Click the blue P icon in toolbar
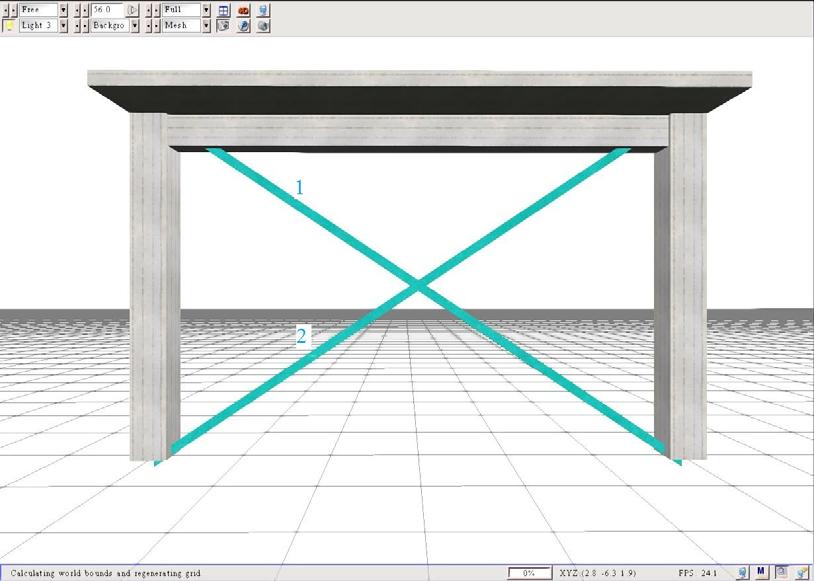 coord(243,25)
